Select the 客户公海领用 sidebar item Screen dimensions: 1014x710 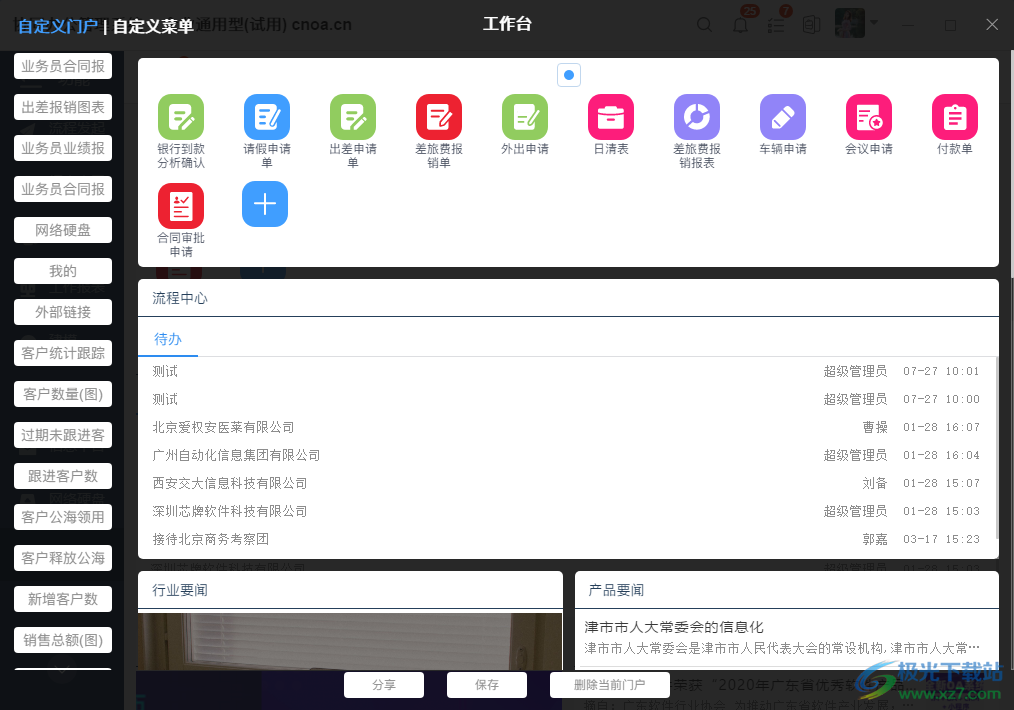tap(63, 517)
